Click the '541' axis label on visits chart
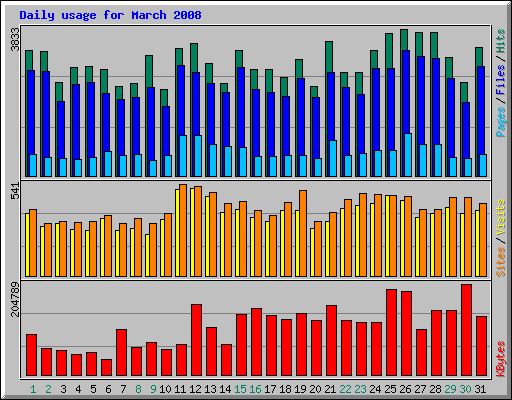The image size is (512, 400). pos(15,191)
